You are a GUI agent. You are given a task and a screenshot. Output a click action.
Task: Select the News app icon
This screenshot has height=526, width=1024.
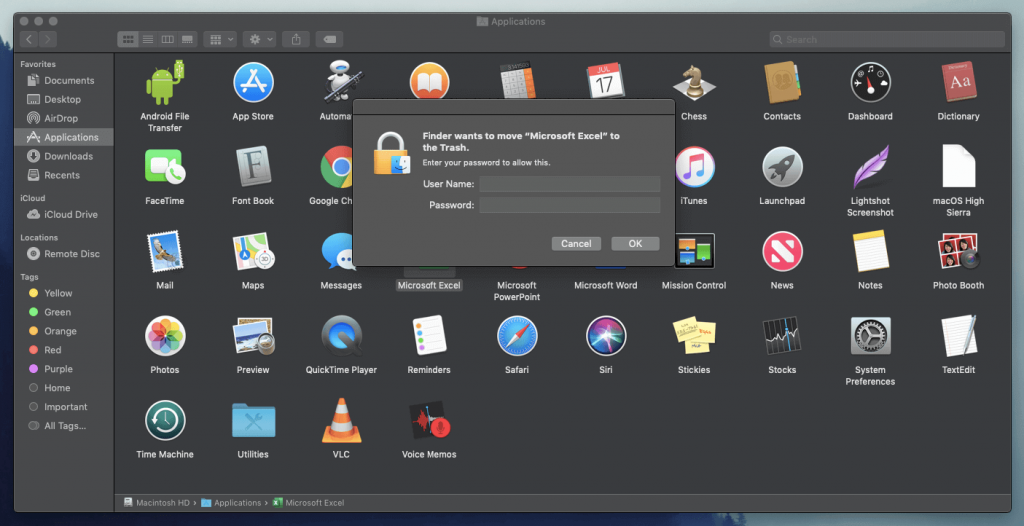[x=782, y=251]
